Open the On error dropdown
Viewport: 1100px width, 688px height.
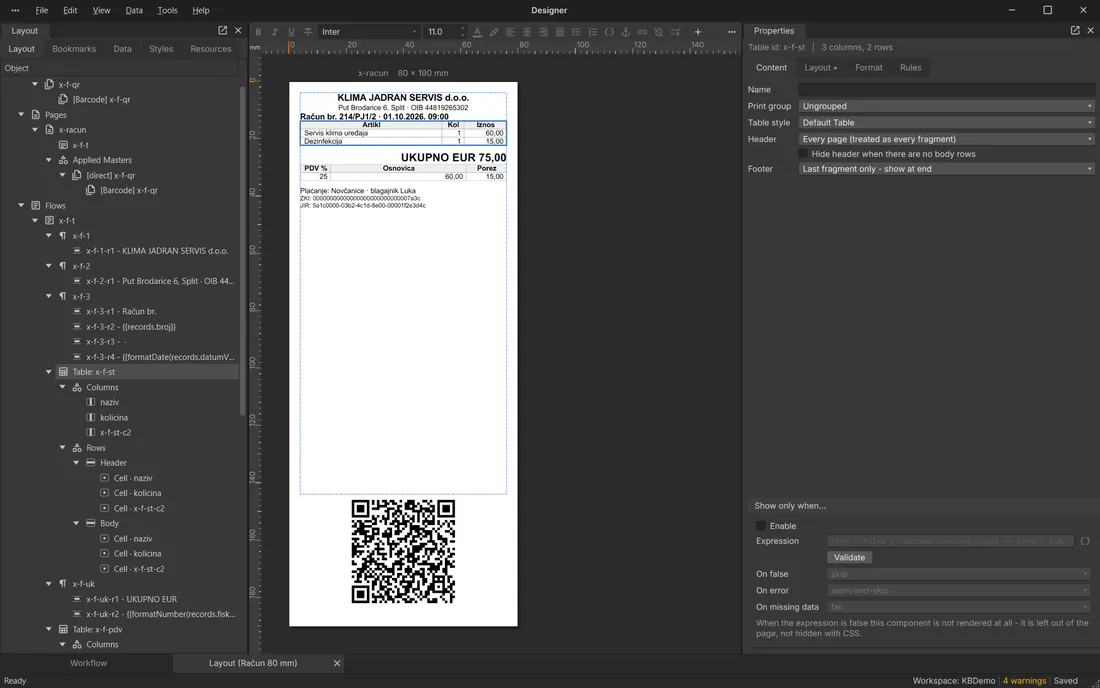[x=959, y=591]
